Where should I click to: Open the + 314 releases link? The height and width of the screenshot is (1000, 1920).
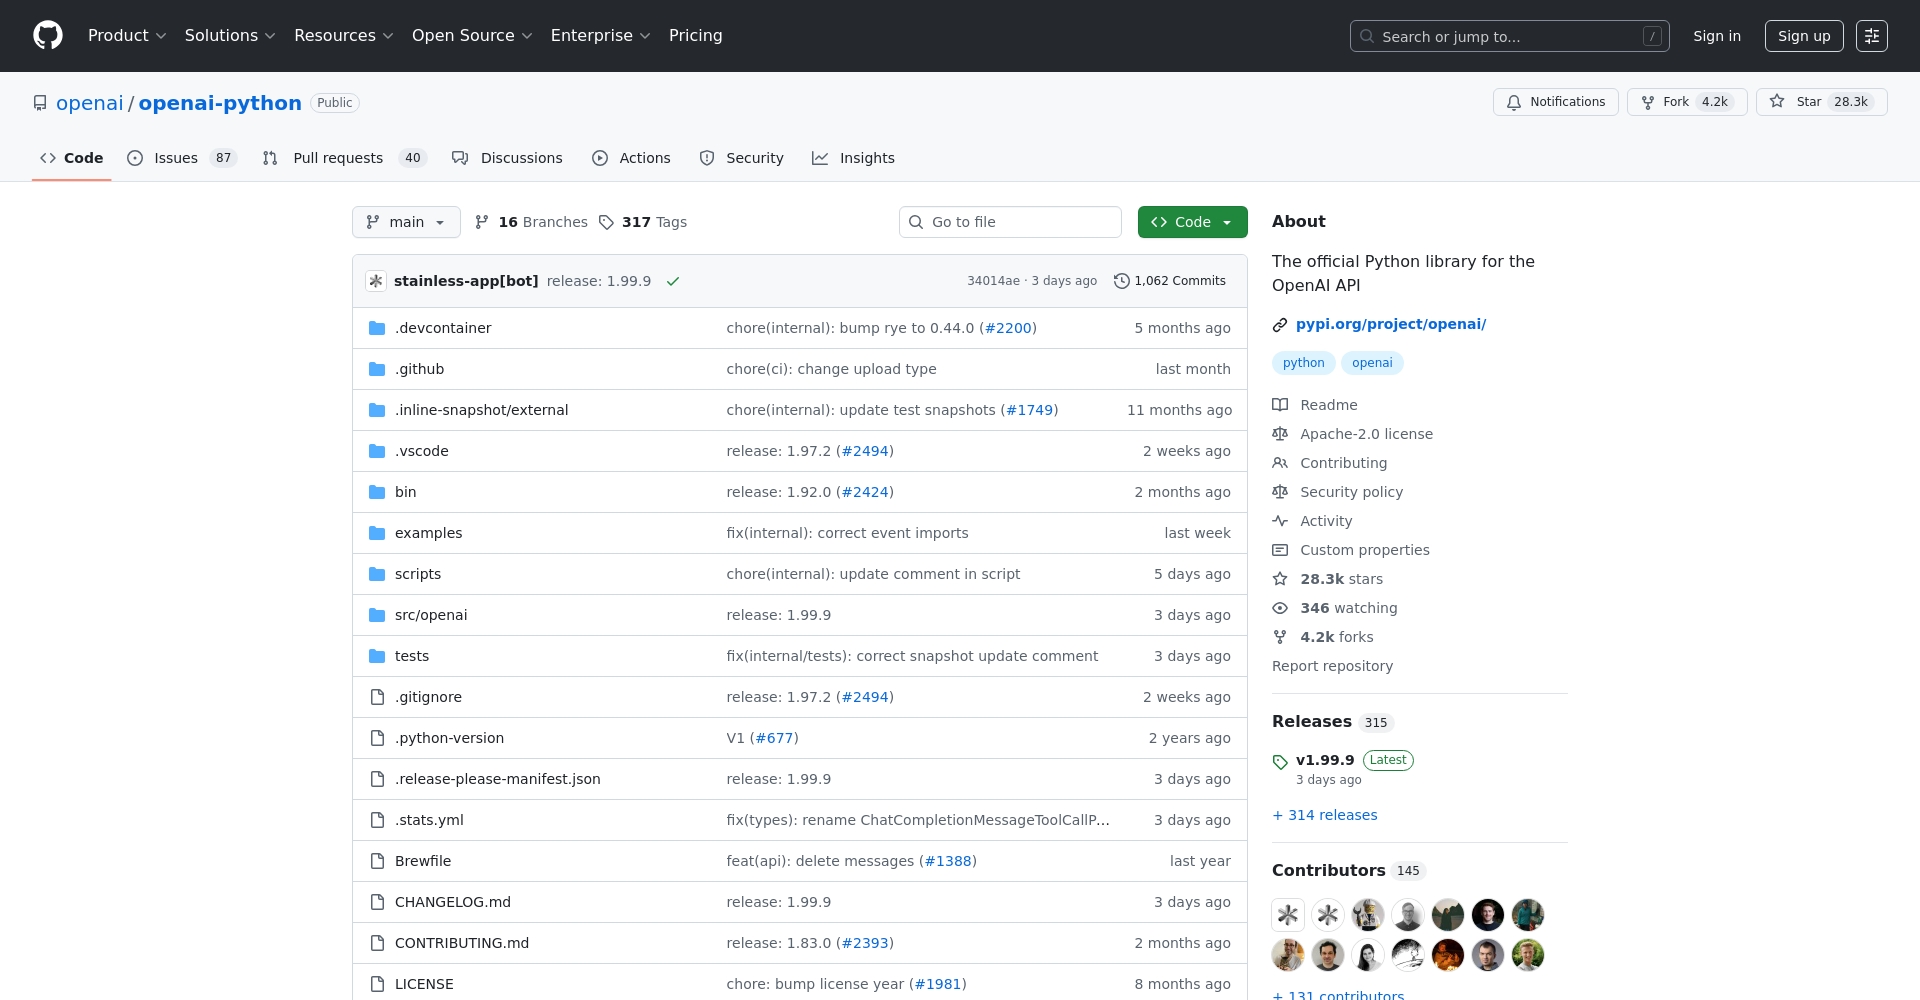pos(1325,815)
